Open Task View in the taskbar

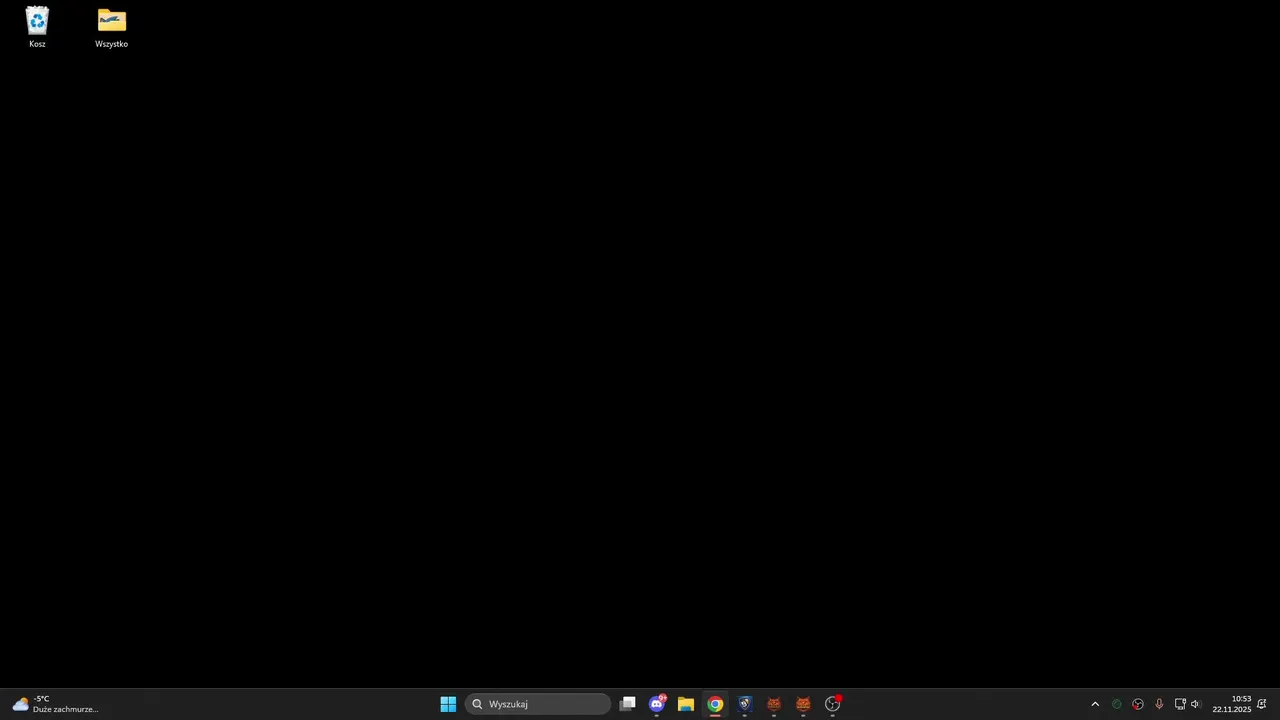point(627,704)
